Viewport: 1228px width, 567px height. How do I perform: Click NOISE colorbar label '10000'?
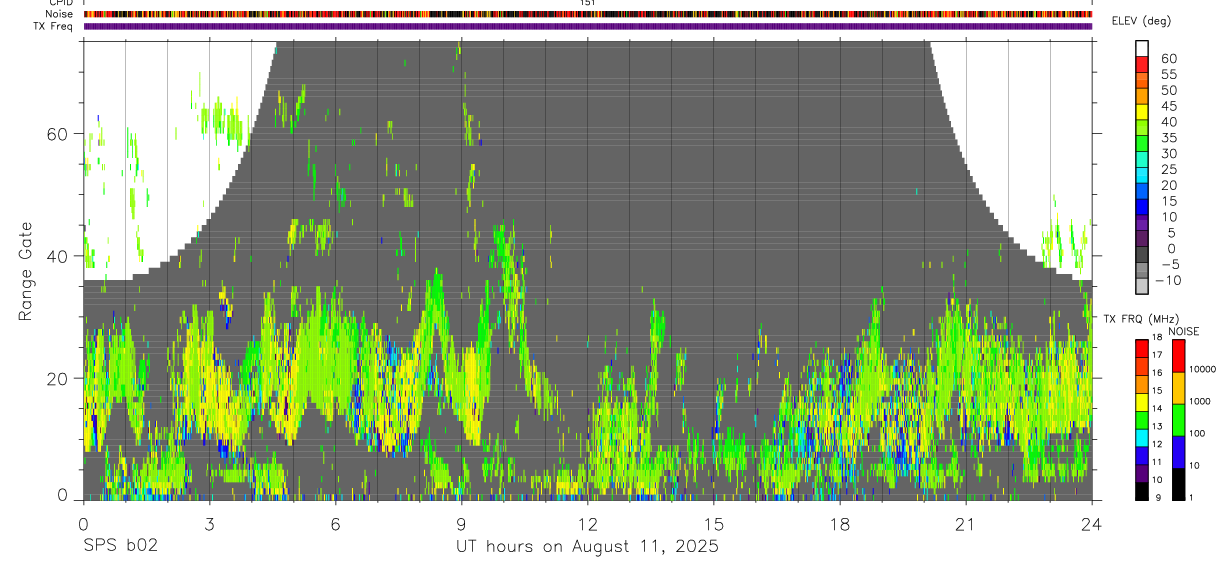pyautogui.click(x=1202, y=370)
